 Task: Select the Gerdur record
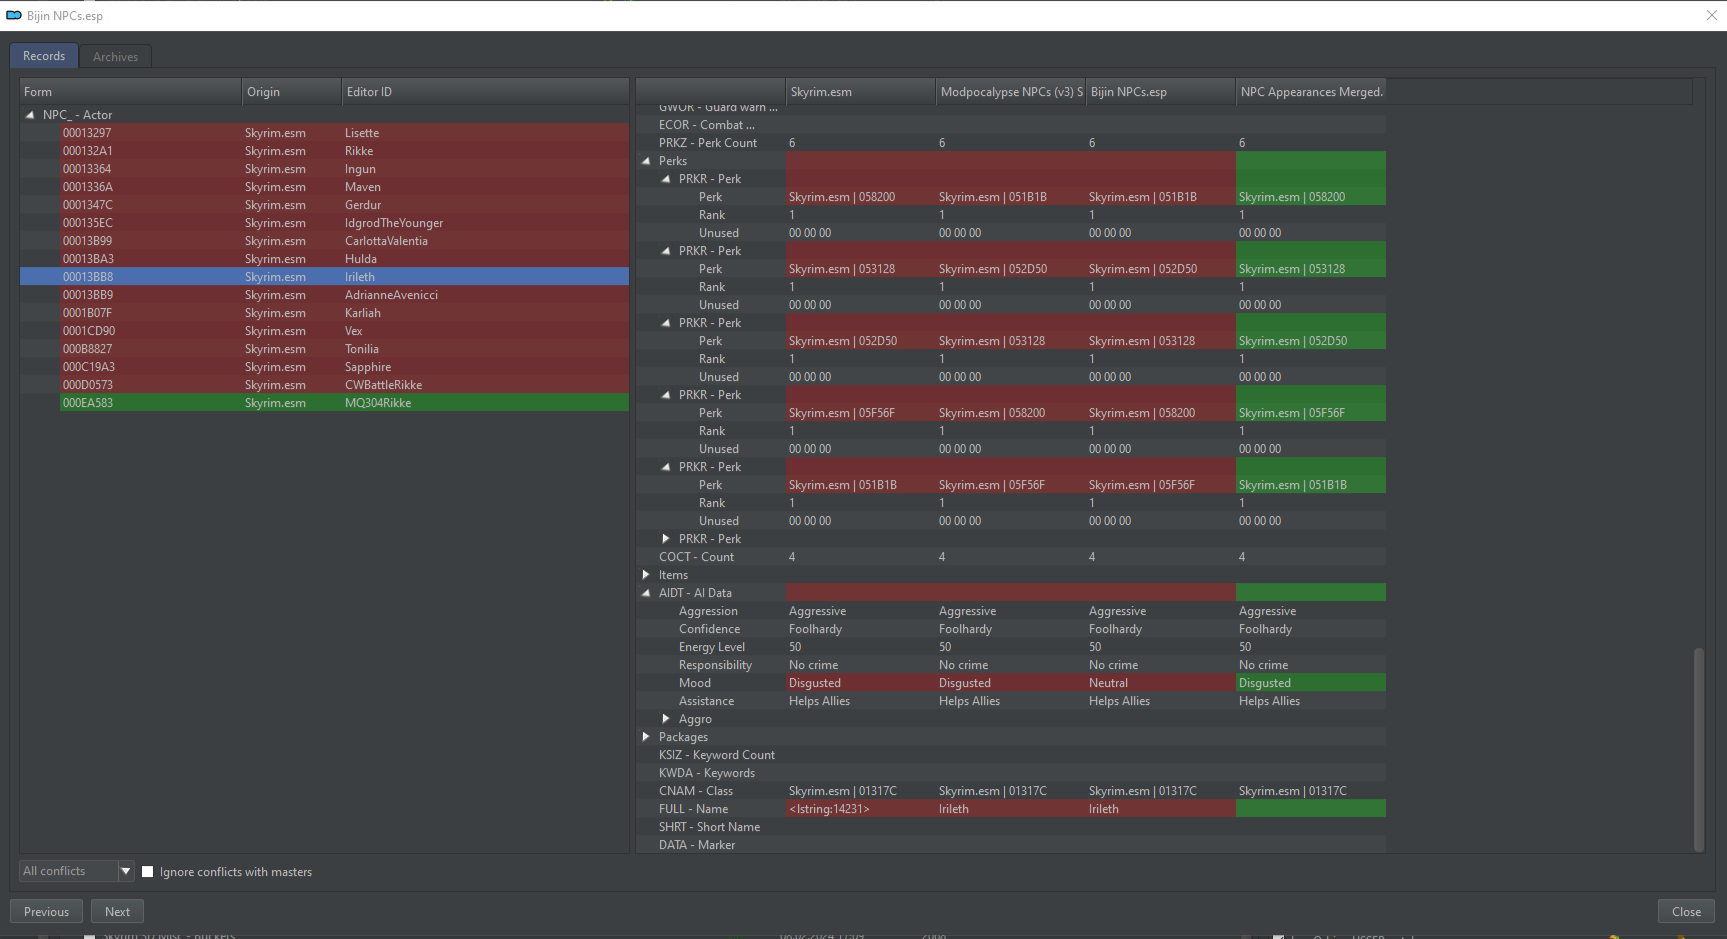click(325, 205)
